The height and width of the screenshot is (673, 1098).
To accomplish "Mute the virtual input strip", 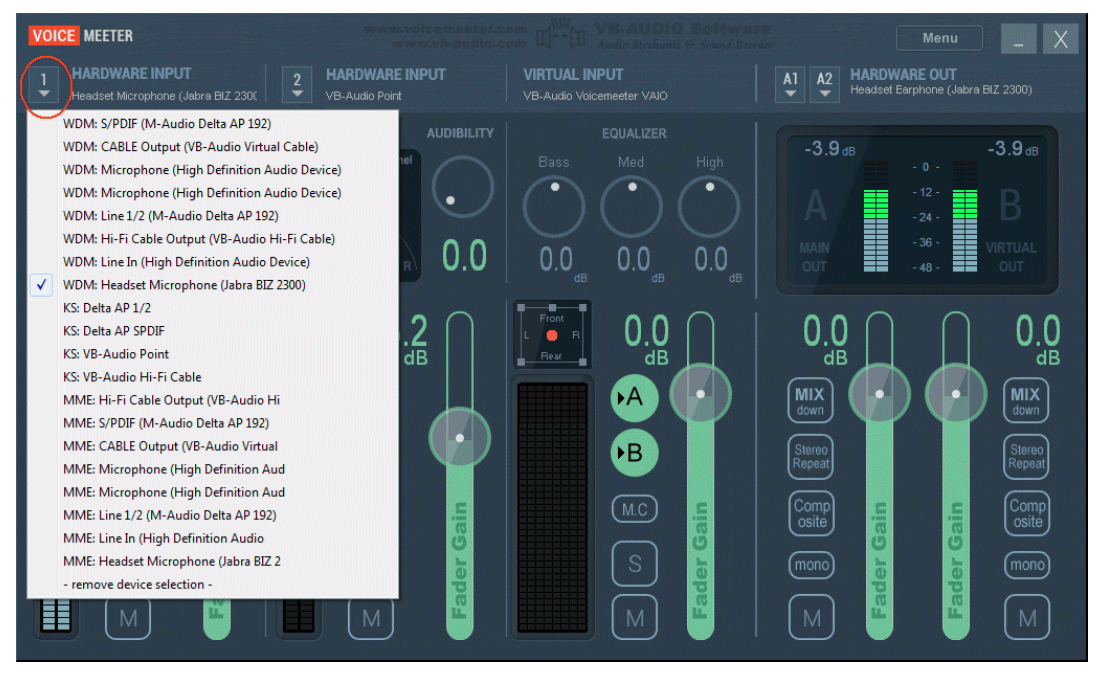I will tap(634, 618).
